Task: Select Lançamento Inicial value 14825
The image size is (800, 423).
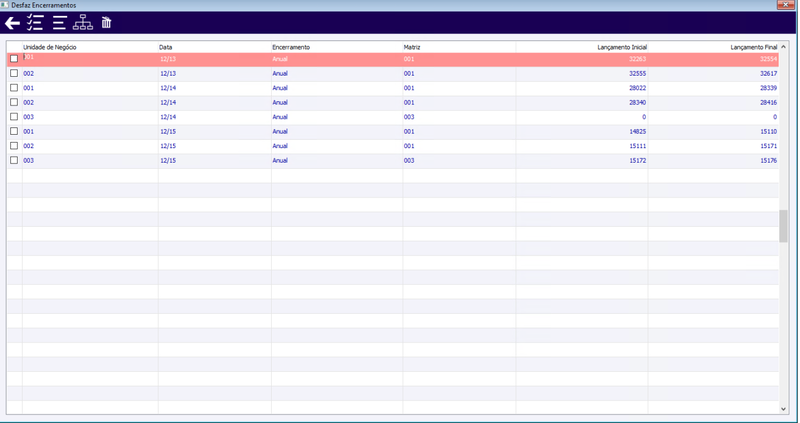Action: (x=637, y=131)
